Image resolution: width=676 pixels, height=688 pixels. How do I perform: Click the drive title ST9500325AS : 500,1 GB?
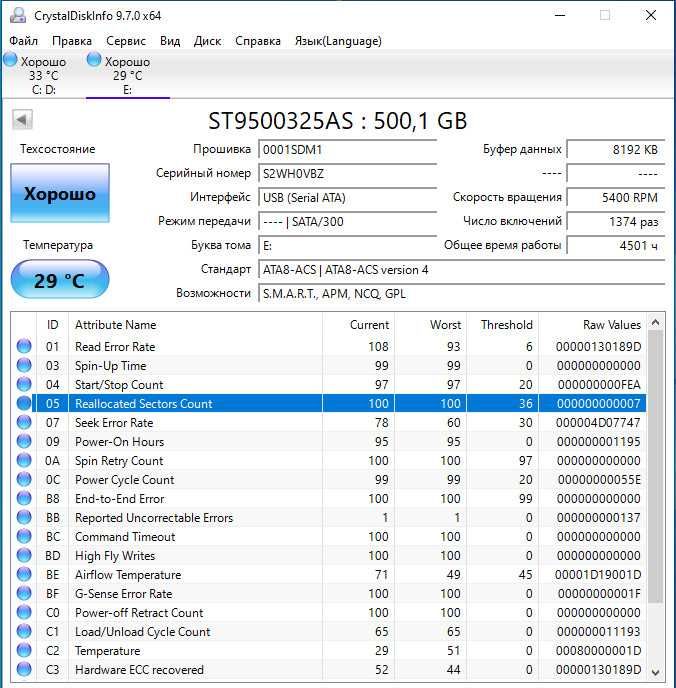[x=337, y=121]
